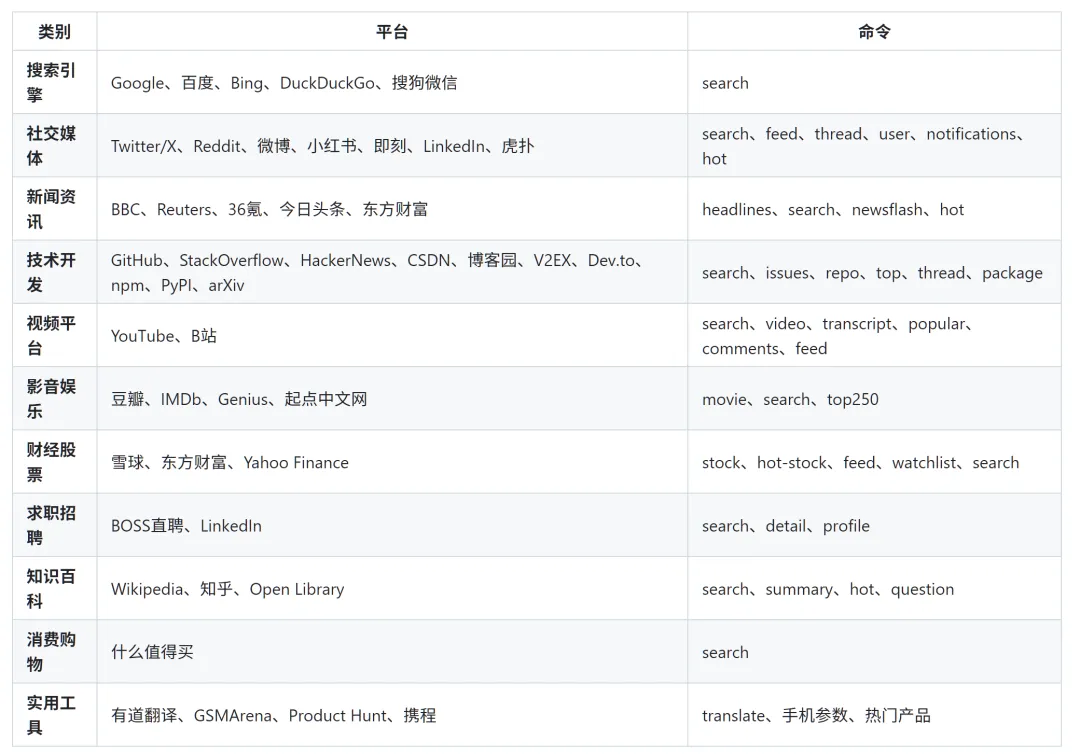Click the platform cell starting with GitHub、StackOverflow
The height and width of the screenshot is (754, 1080).
coord(392,273)
